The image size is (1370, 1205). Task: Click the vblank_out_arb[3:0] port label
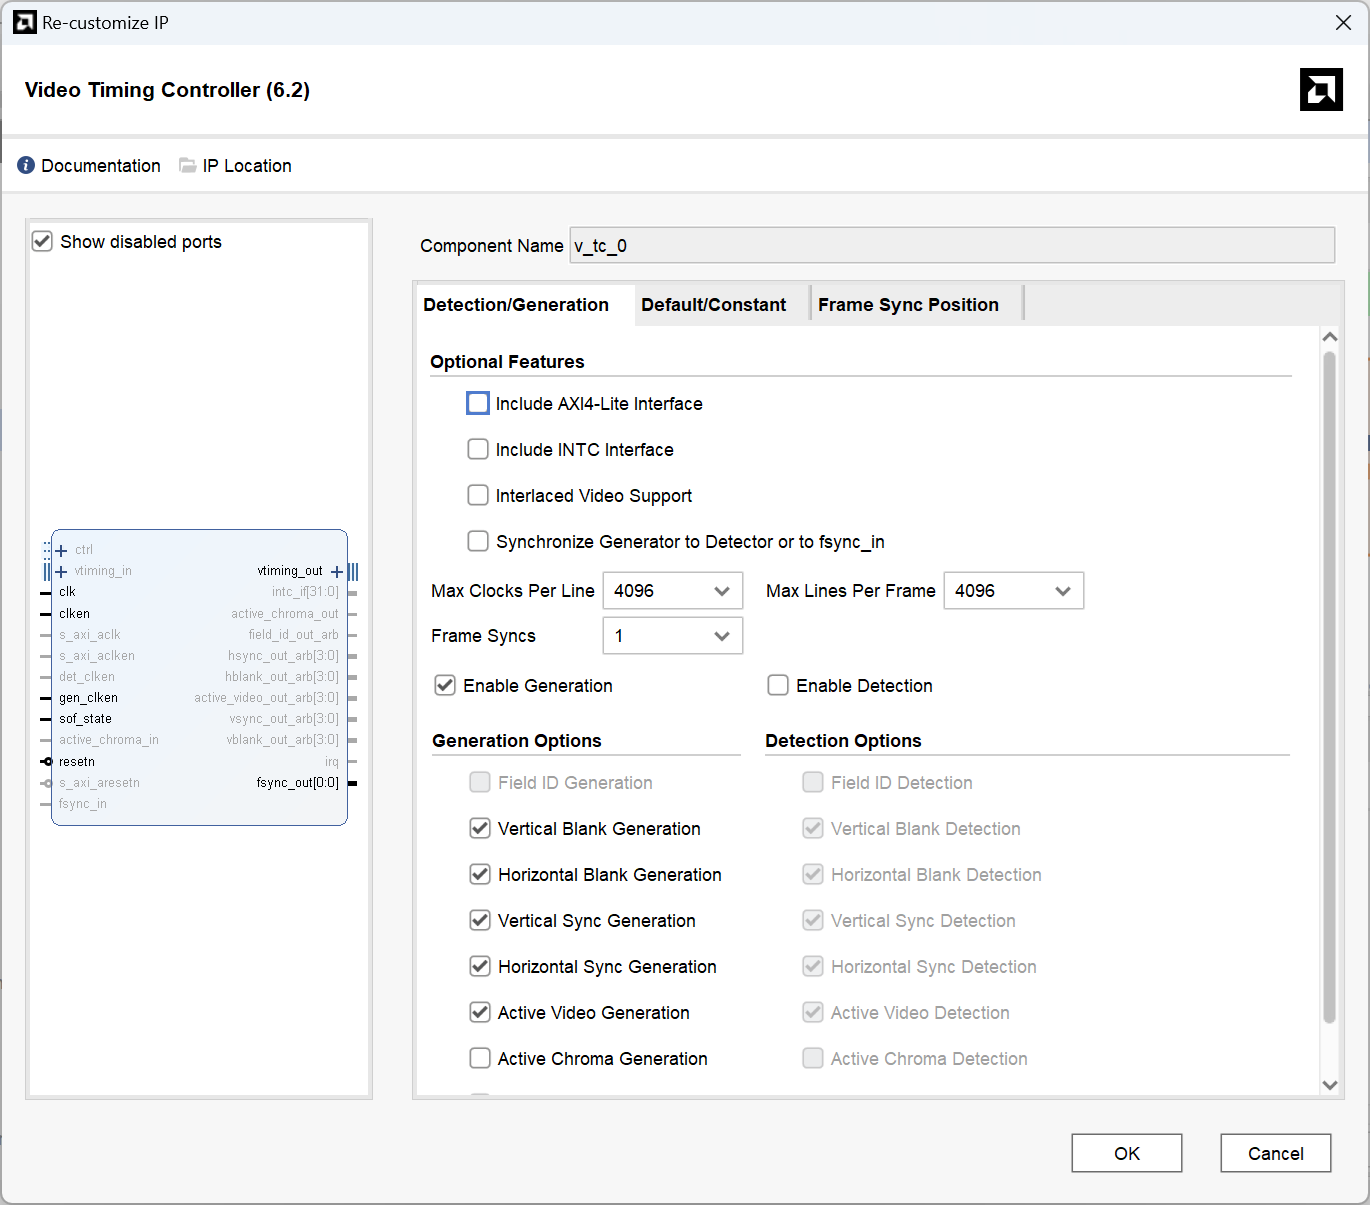(x=283, y=740)
